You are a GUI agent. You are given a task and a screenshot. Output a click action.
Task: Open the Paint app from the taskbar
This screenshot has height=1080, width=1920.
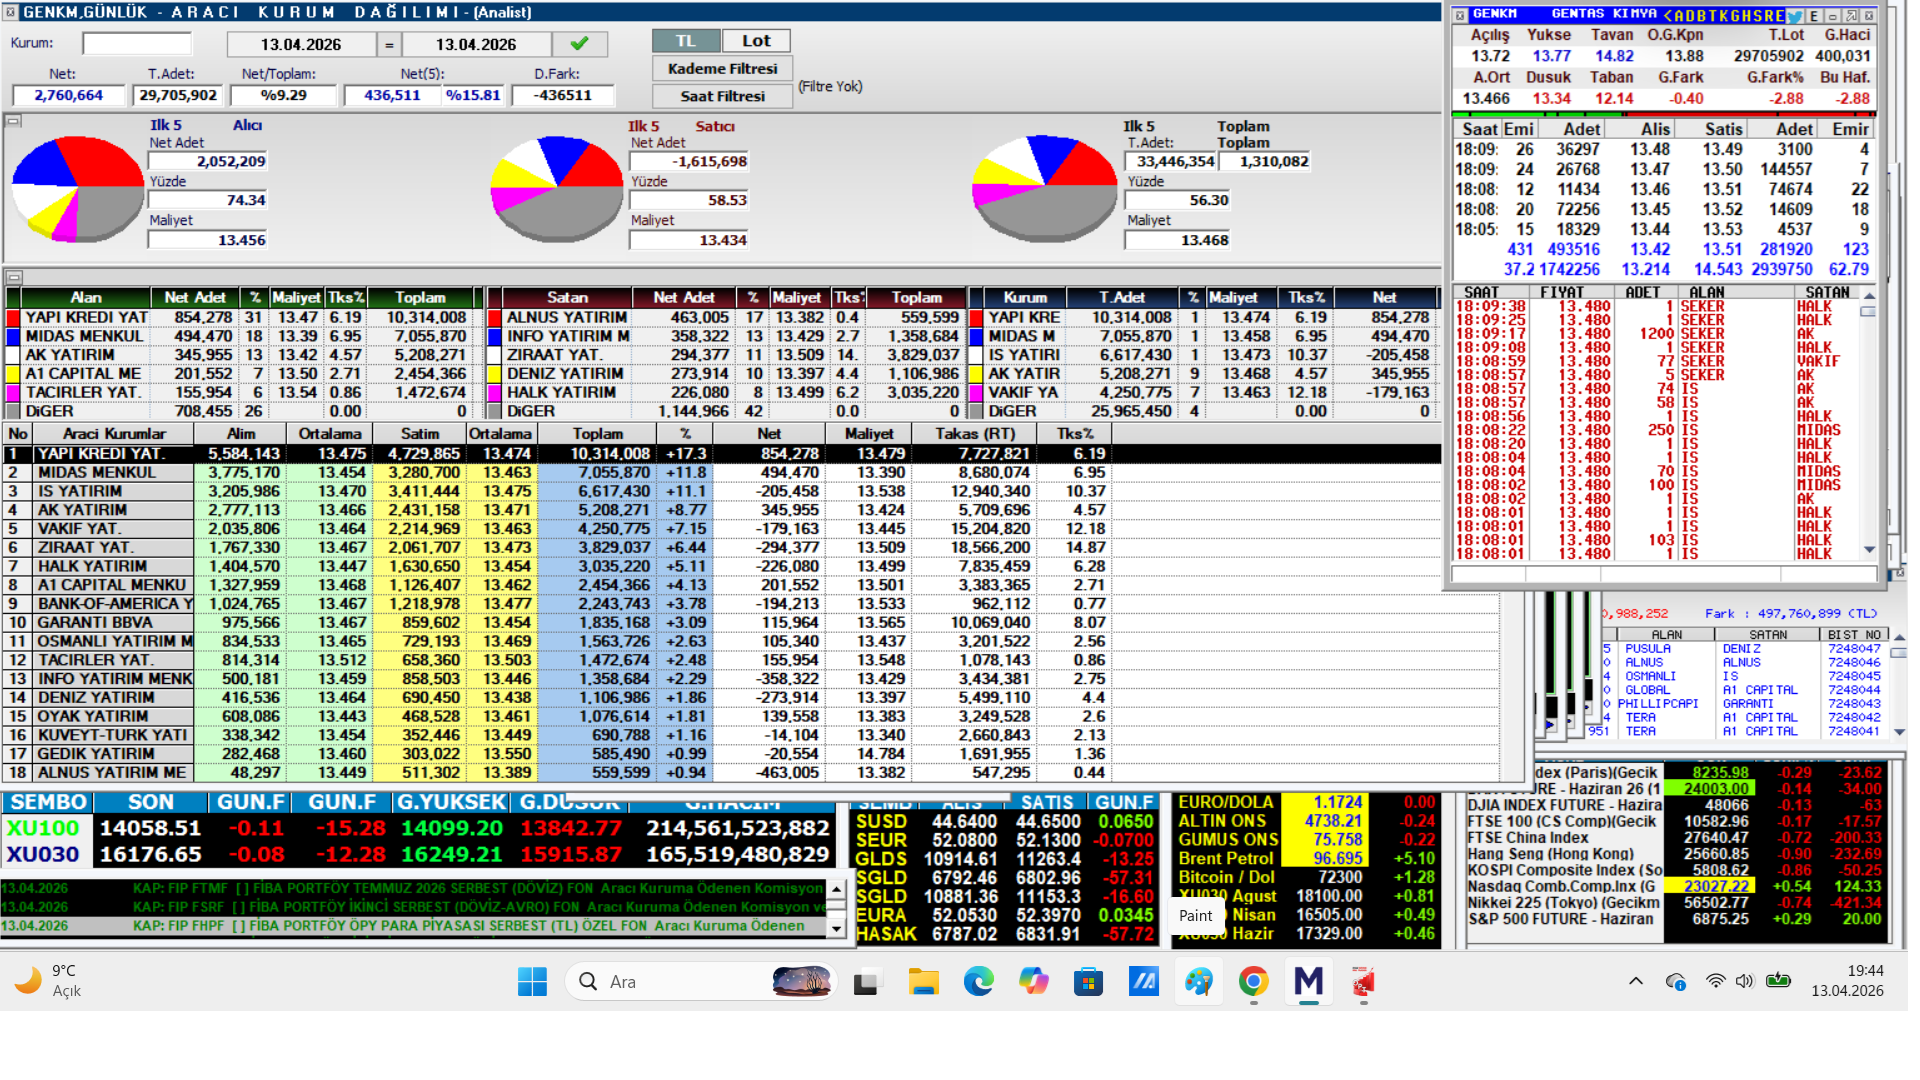pos(1198,982)
